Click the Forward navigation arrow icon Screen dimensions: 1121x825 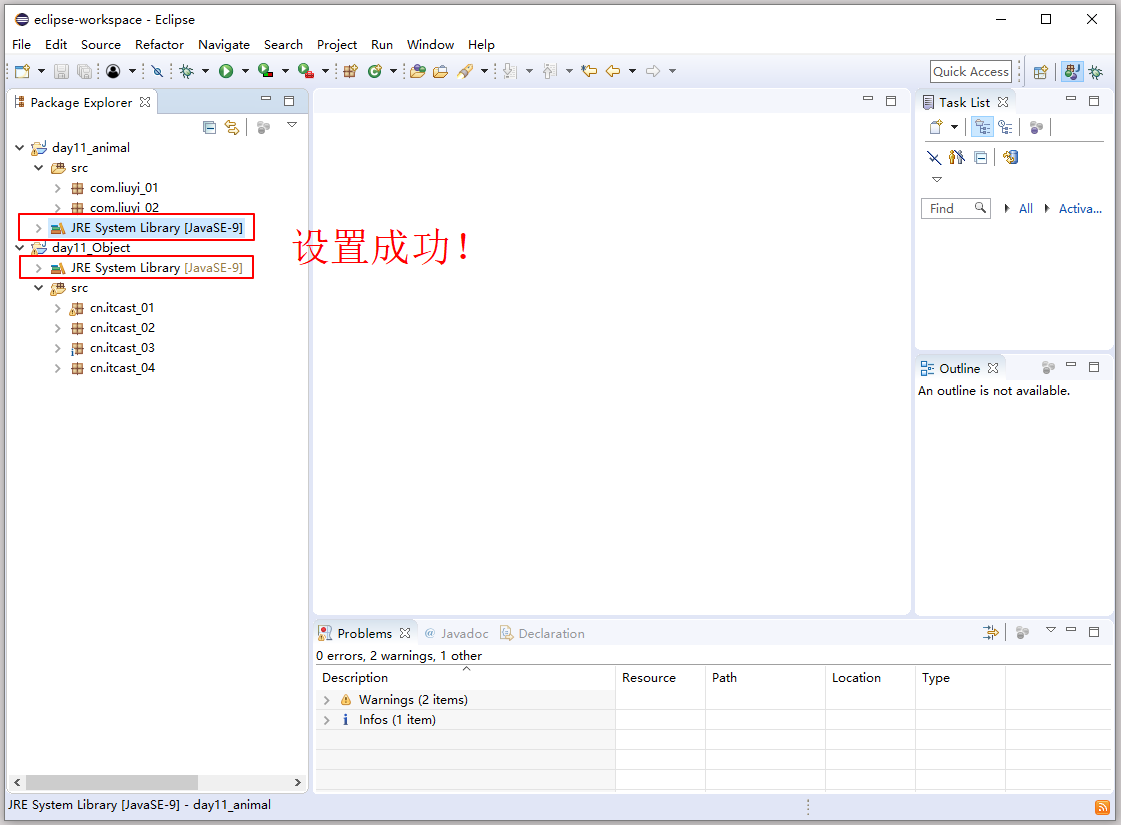653,71
